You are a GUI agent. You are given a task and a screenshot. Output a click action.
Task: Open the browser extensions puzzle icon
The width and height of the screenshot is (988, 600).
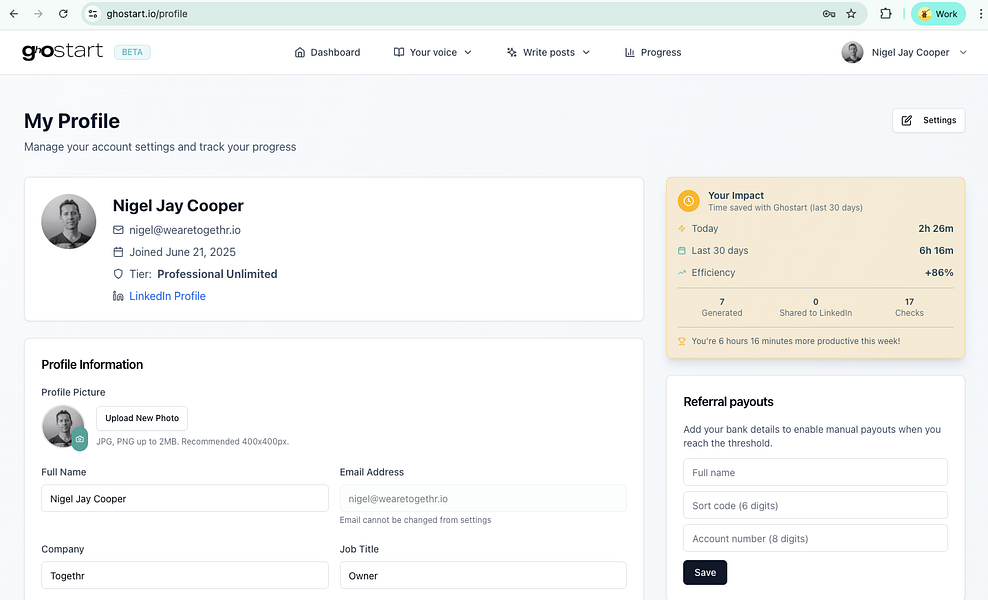(x=884, y=14)
